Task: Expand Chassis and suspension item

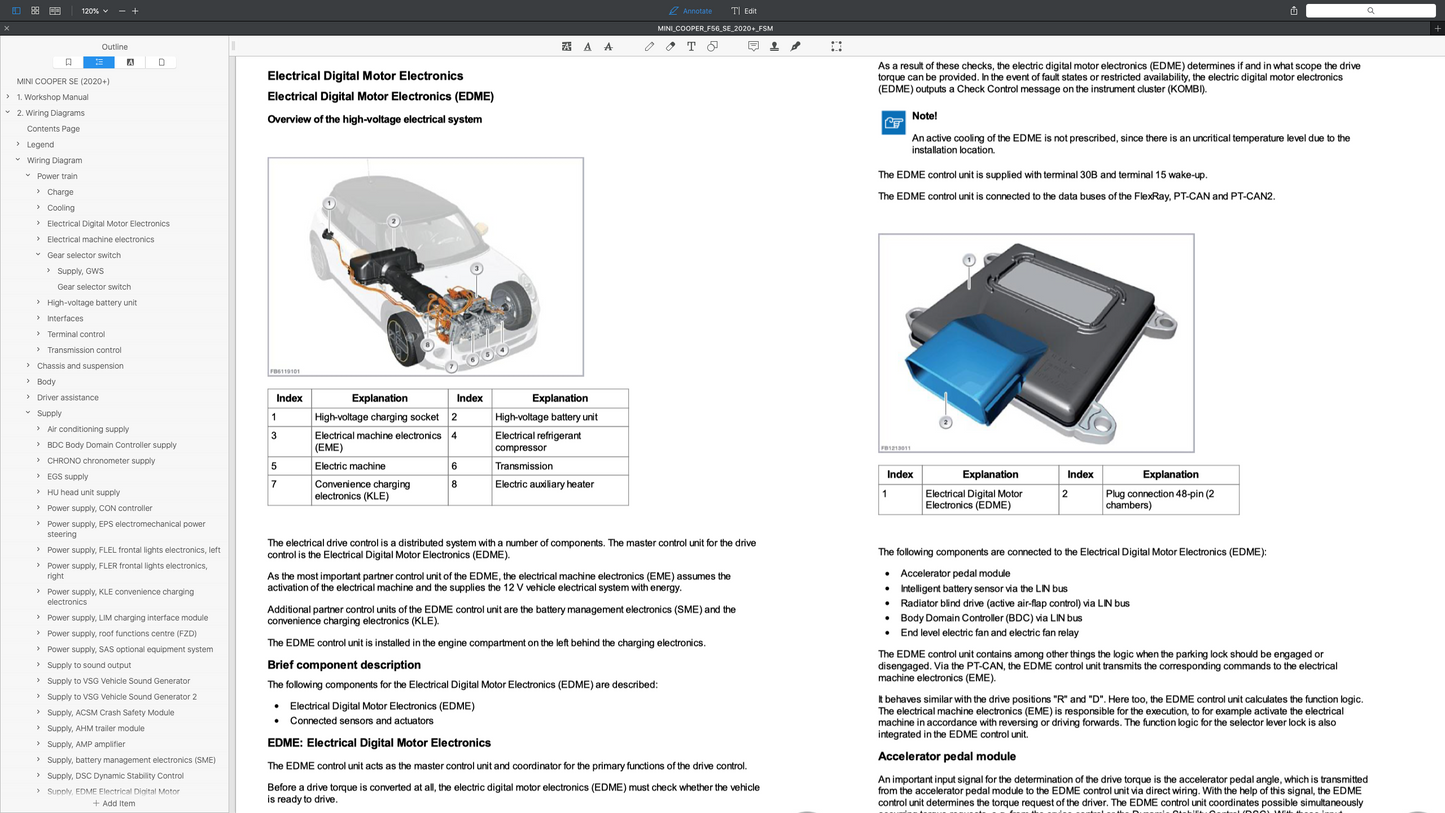Action: pyautogui.click(x=28, y=366)
